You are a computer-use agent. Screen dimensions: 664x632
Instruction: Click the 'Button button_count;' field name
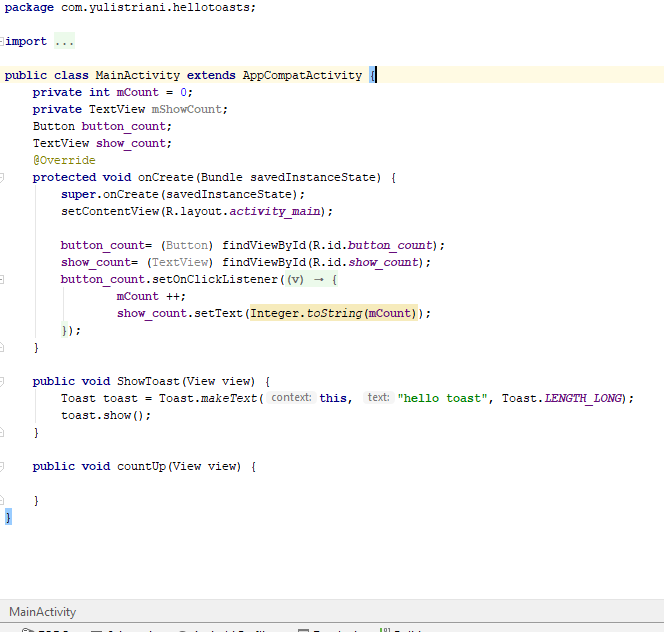124,127
